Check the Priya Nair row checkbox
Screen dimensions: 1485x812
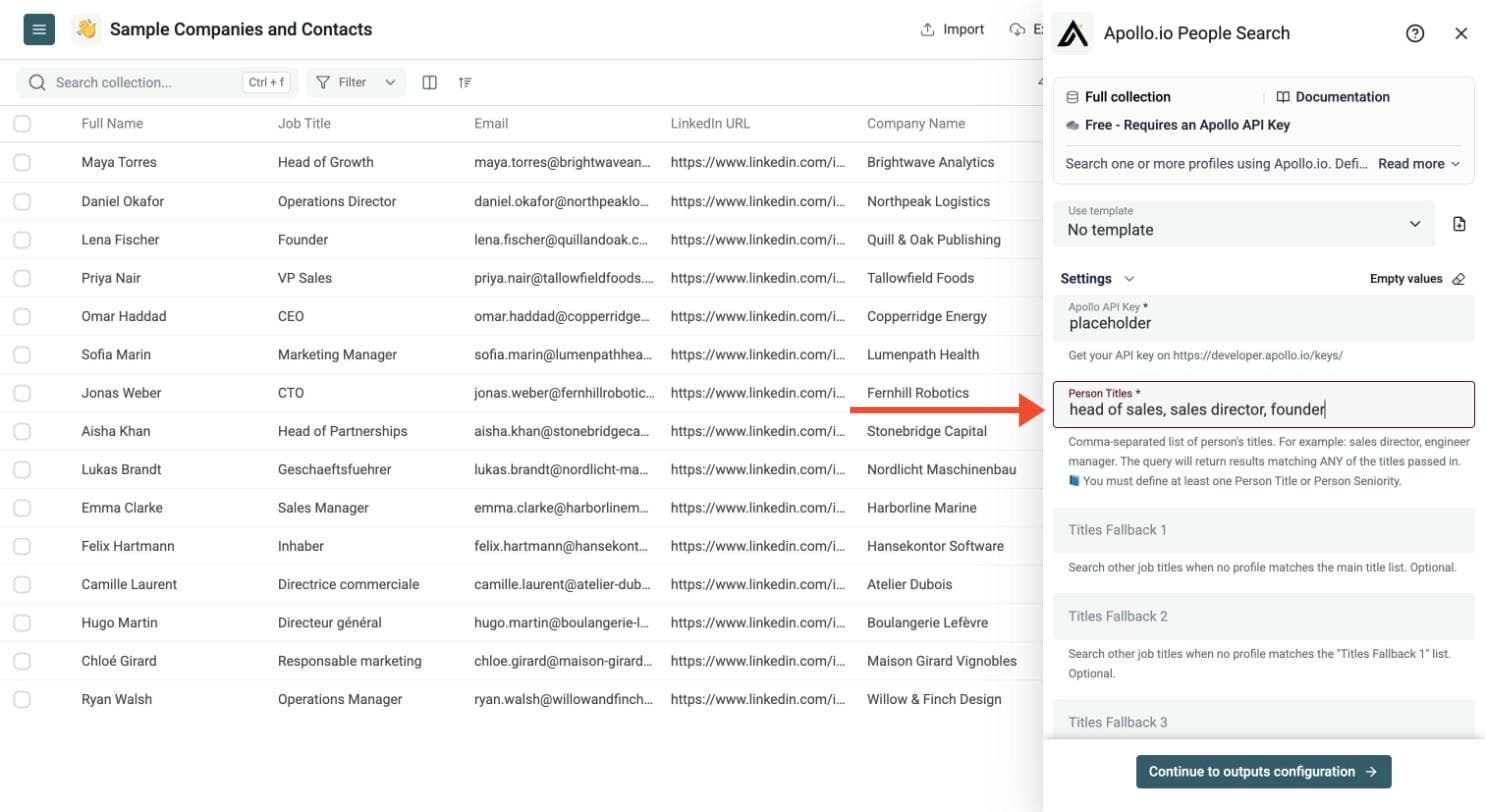coord(22,278)
